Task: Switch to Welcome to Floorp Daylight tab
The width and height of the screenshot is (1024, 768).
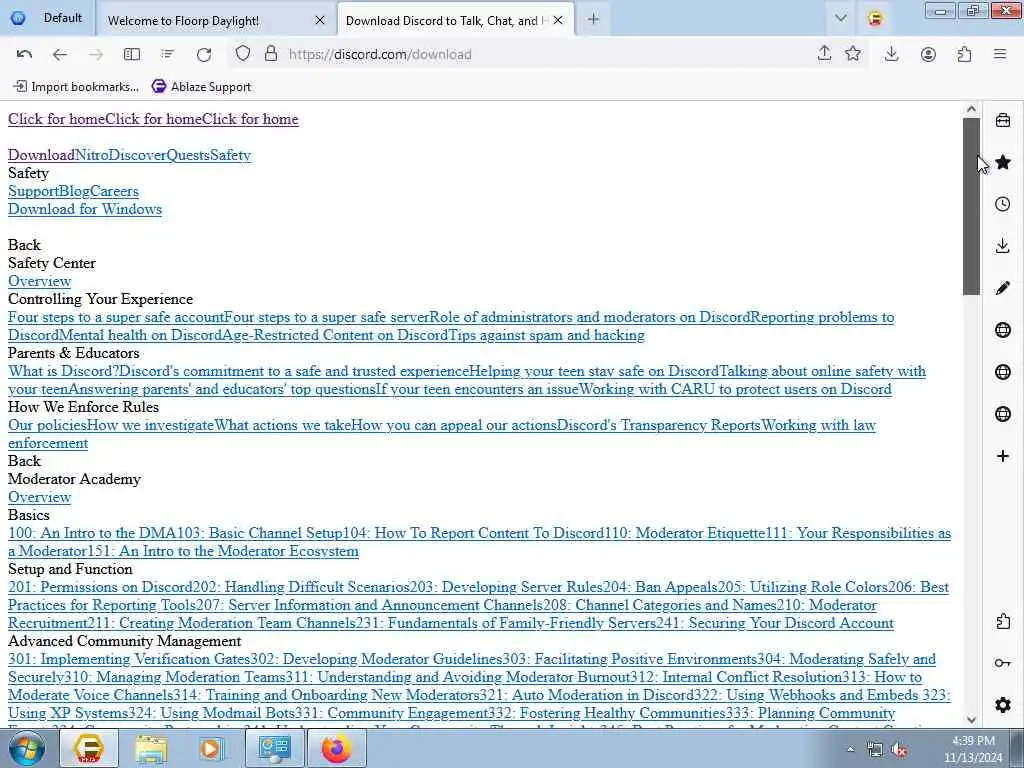Action: (x=212, y=20)
